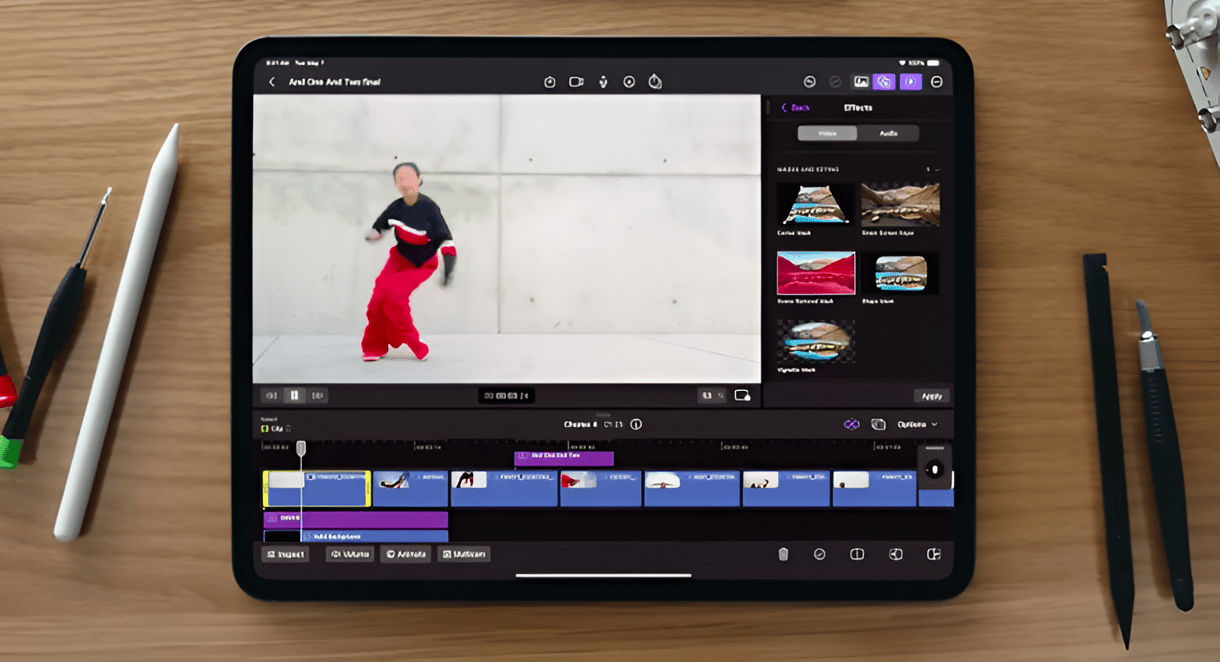The height and width of the screenshot is (662, 1220).
Task: Open the viewer zoom level dropdown
Action: click(710, 396)
